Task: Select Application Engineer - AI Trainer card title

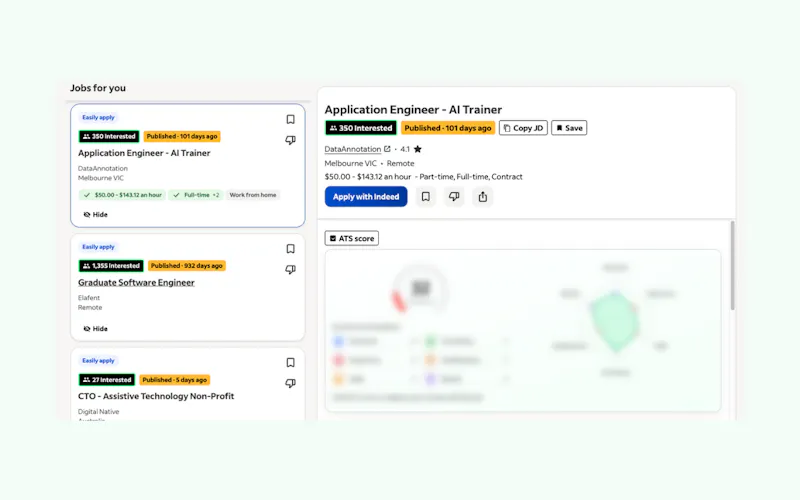Action: [144, 153]
